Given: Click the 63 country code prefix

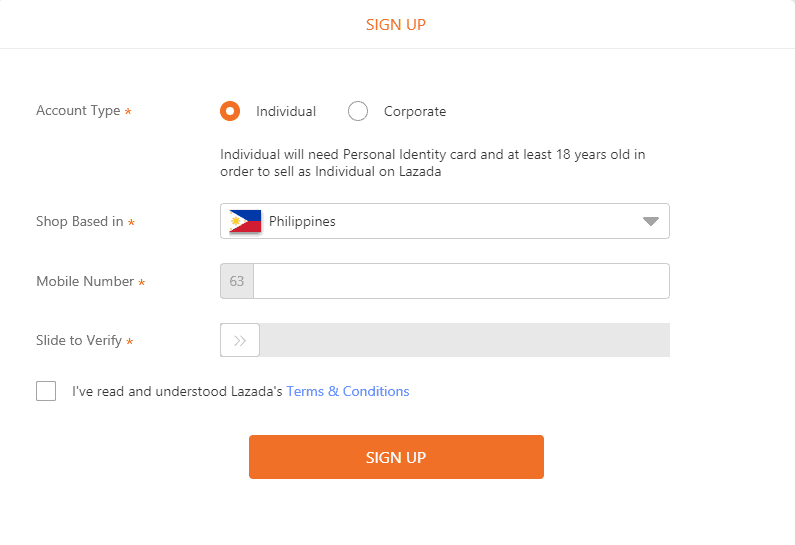Looking at the screenshot, I should click(237, 281).
